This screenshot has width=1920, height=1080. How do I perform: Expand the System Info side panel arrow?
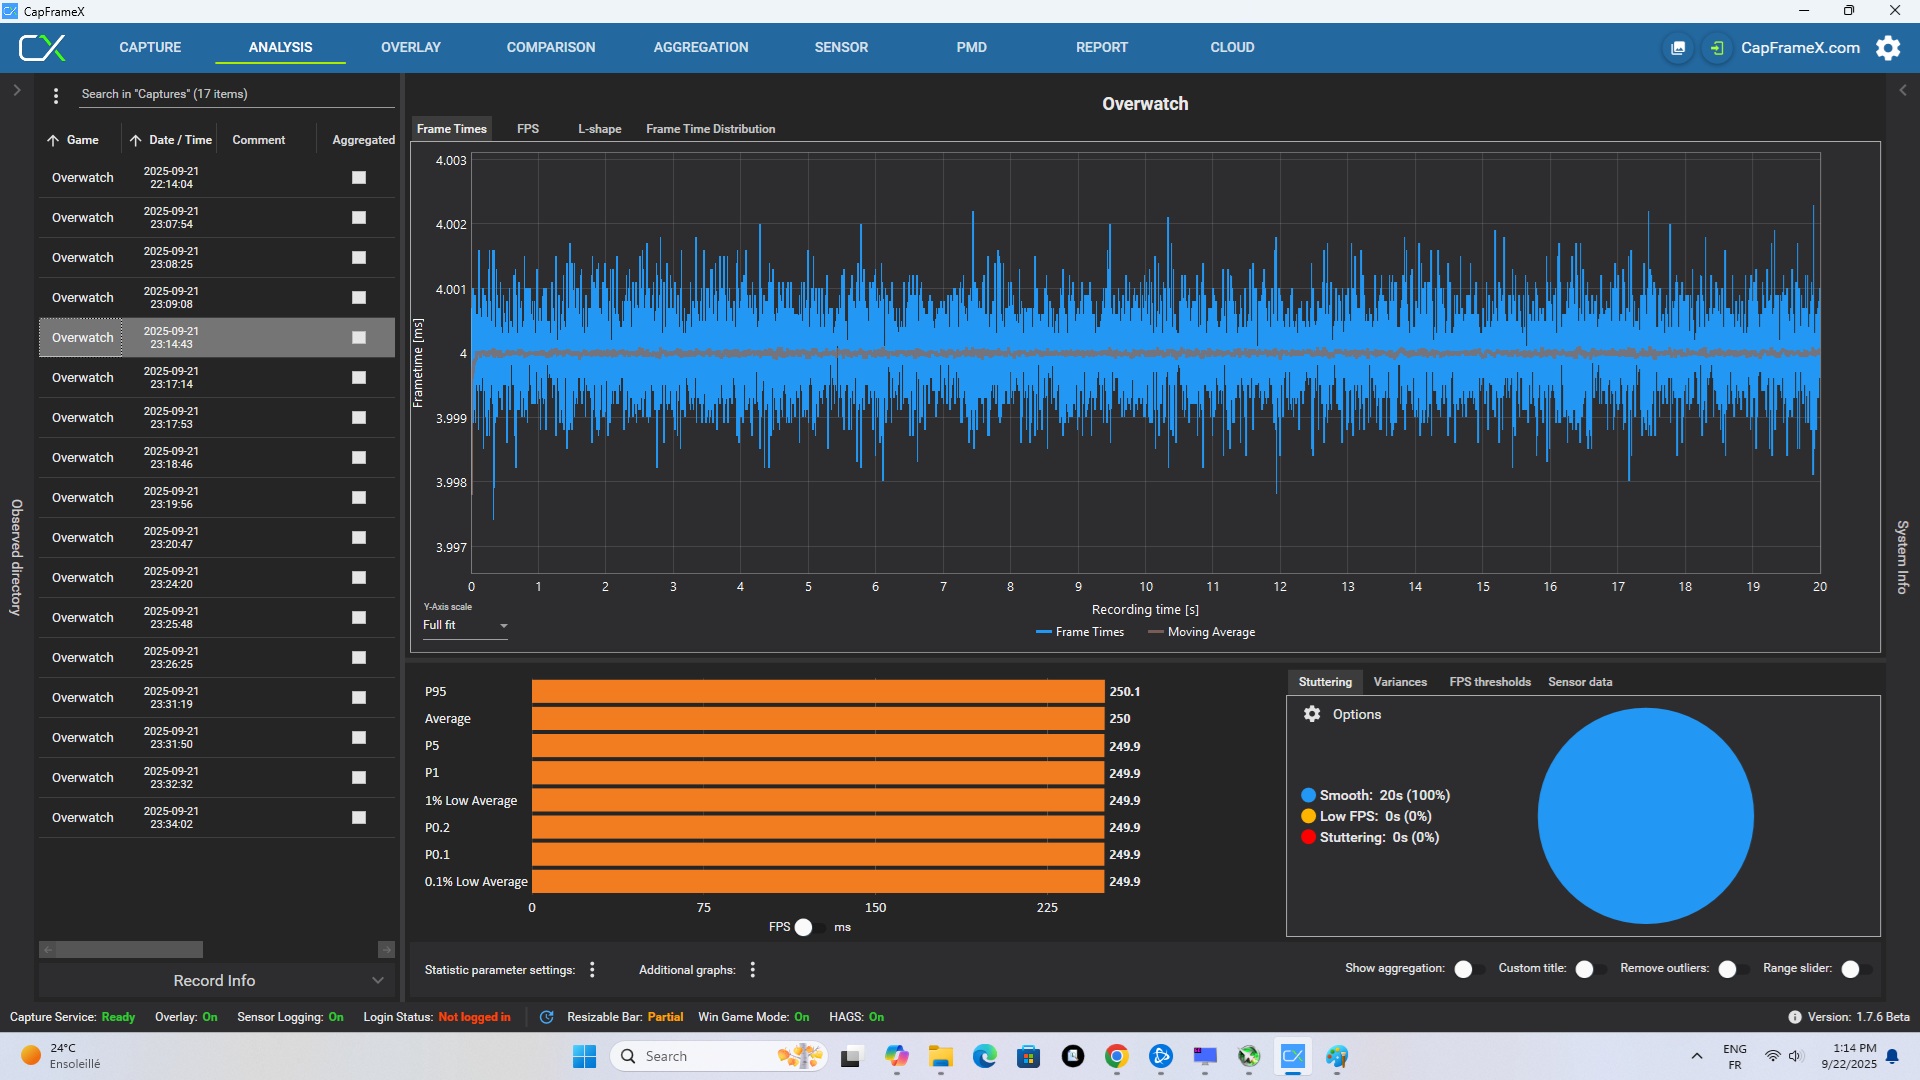point(1903,90)
